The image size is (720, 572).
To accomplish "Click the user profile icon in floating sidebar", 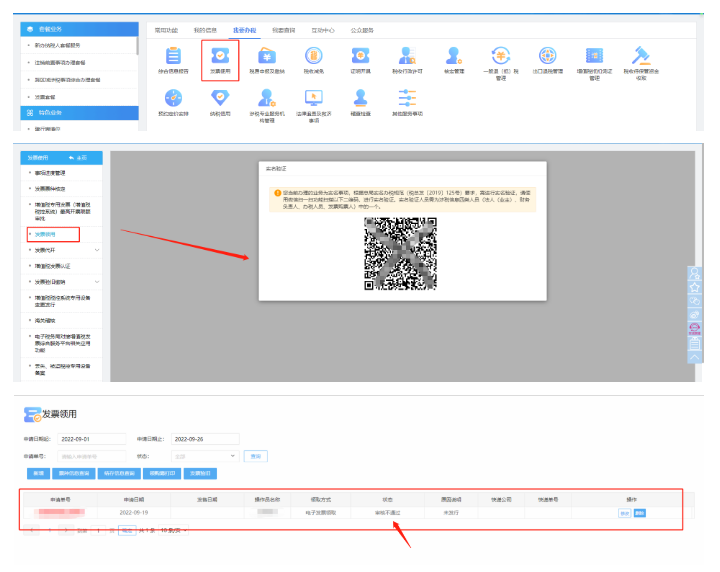I will (x=695, y=273).
